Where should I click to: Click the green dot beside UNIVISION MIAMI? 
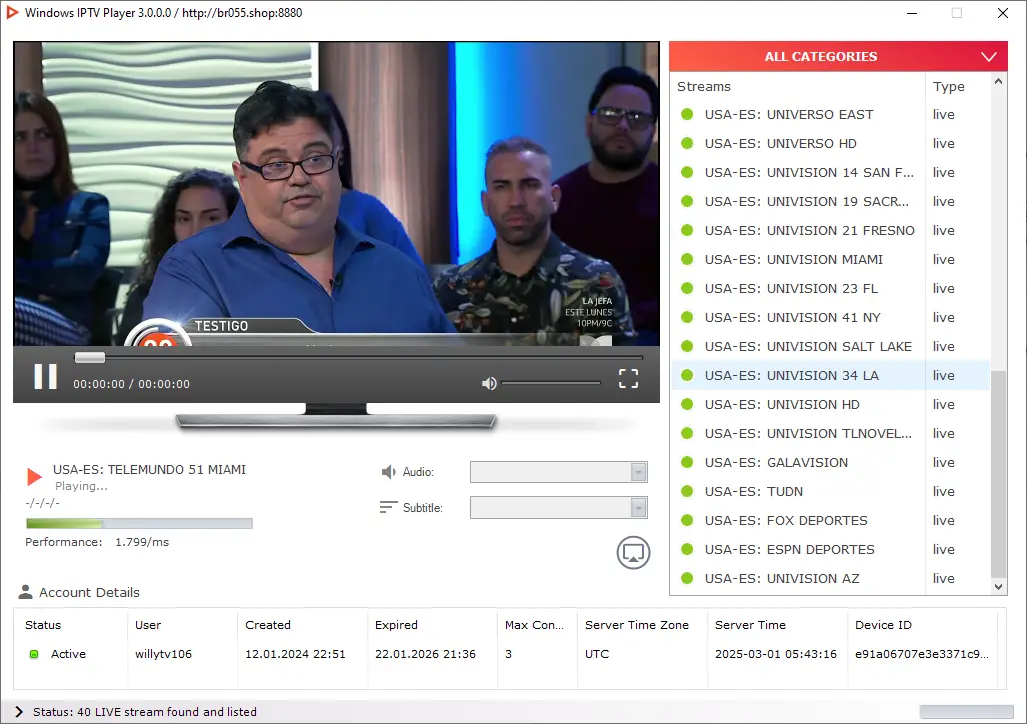(687, 259)
